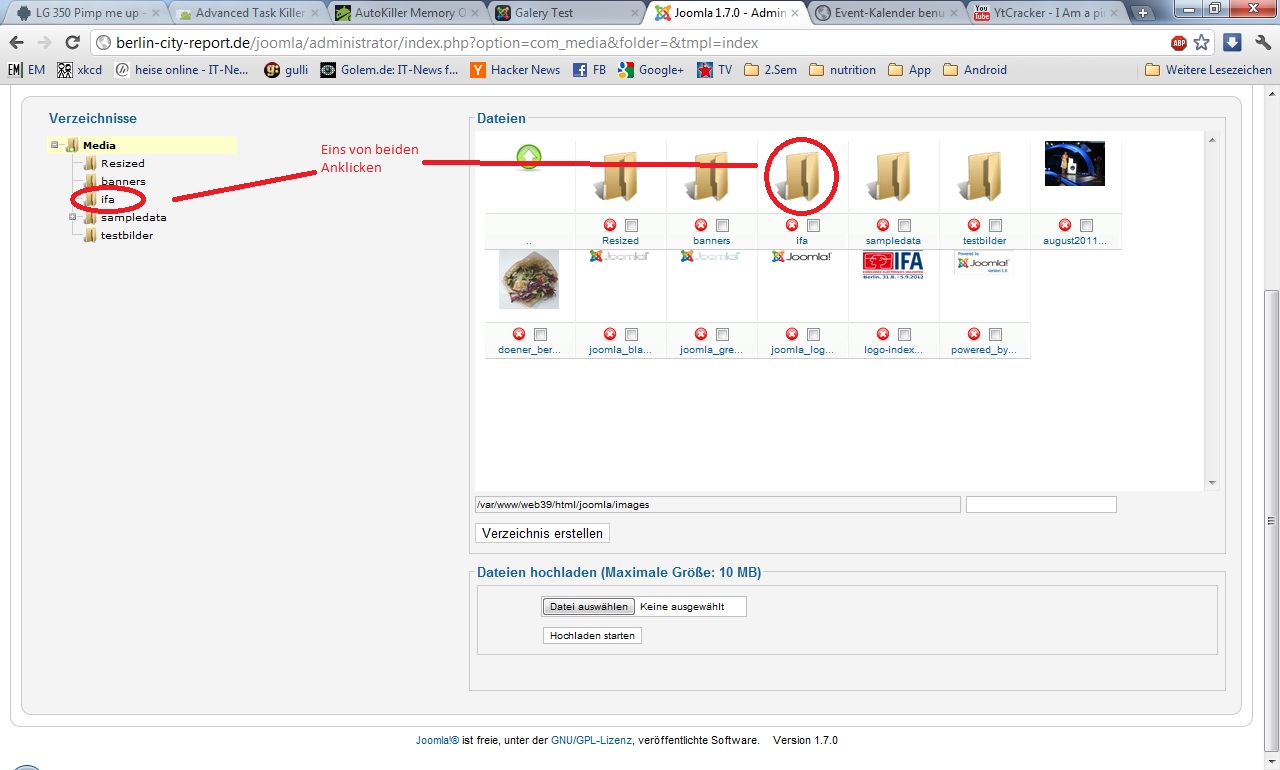
Task: Click red delete icon for banners folder
Action: tap(701, 225)
